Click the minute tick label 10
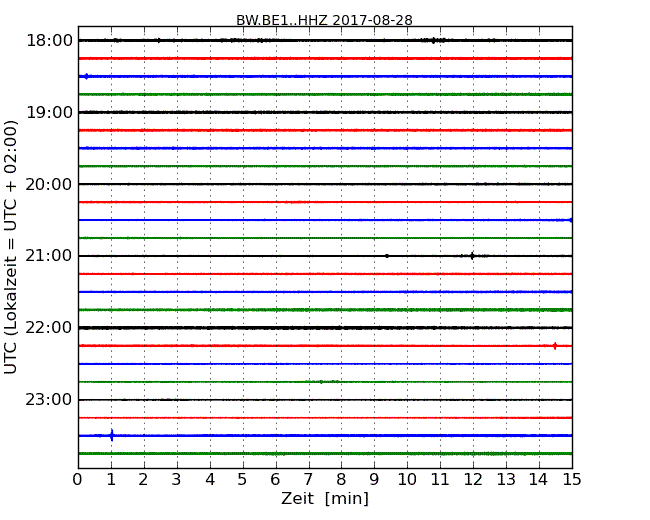650x520 pixels. click(407, 479)
